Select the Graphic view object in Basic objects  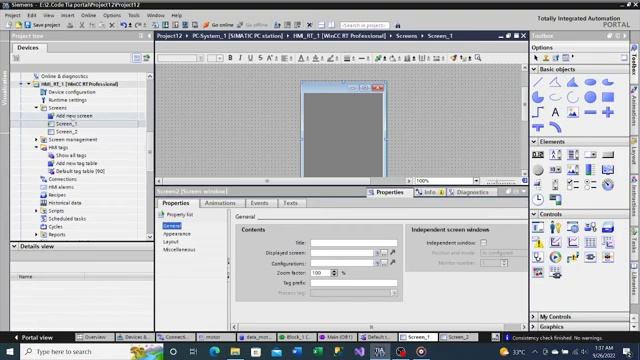tap(573, 112)
